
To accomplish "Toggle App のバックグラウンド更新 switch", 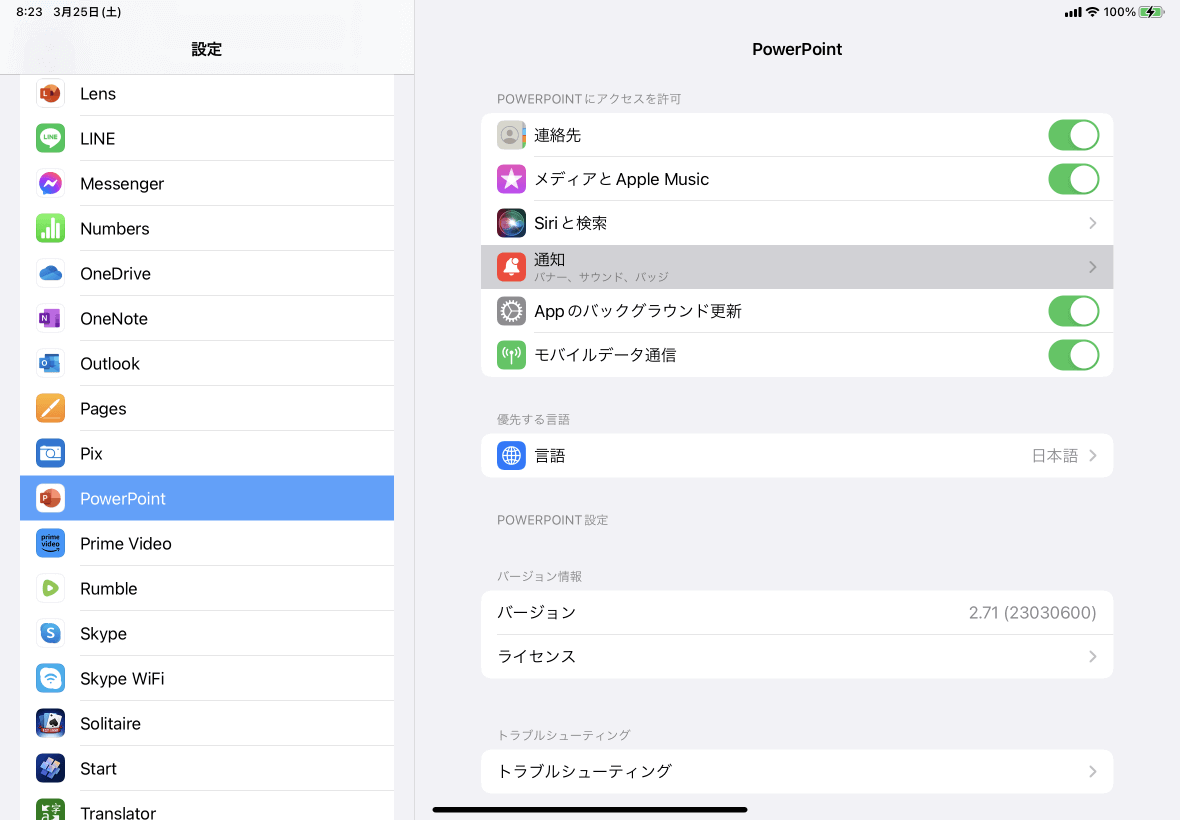I will click(1073, 311).
